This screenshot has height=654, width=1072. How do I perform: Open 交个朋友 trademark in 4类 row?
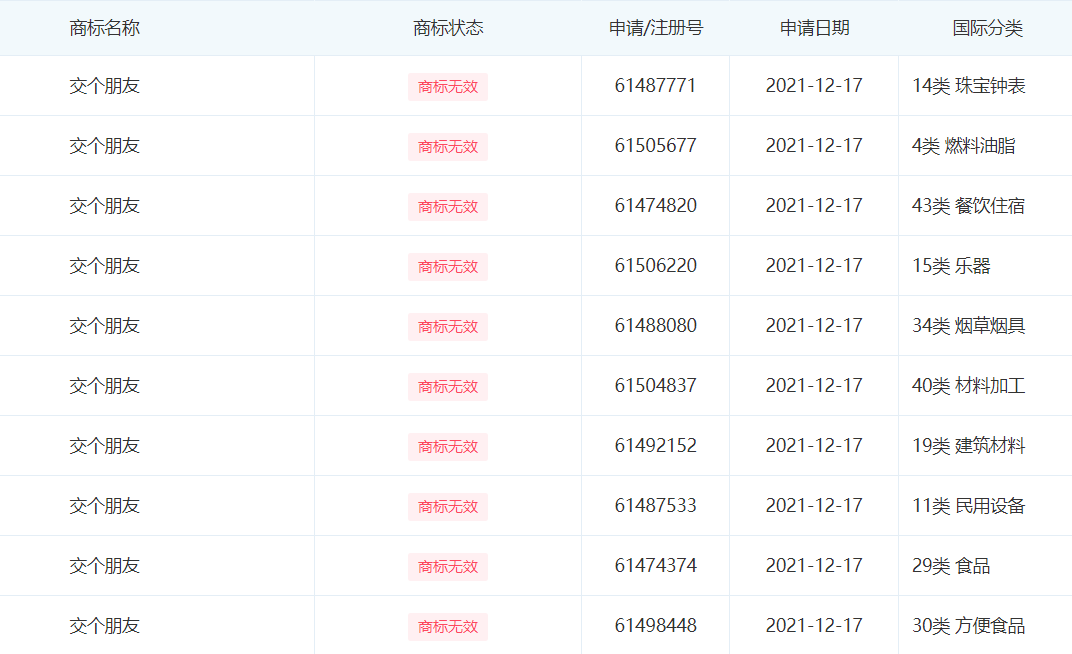(x=105, y=146)
